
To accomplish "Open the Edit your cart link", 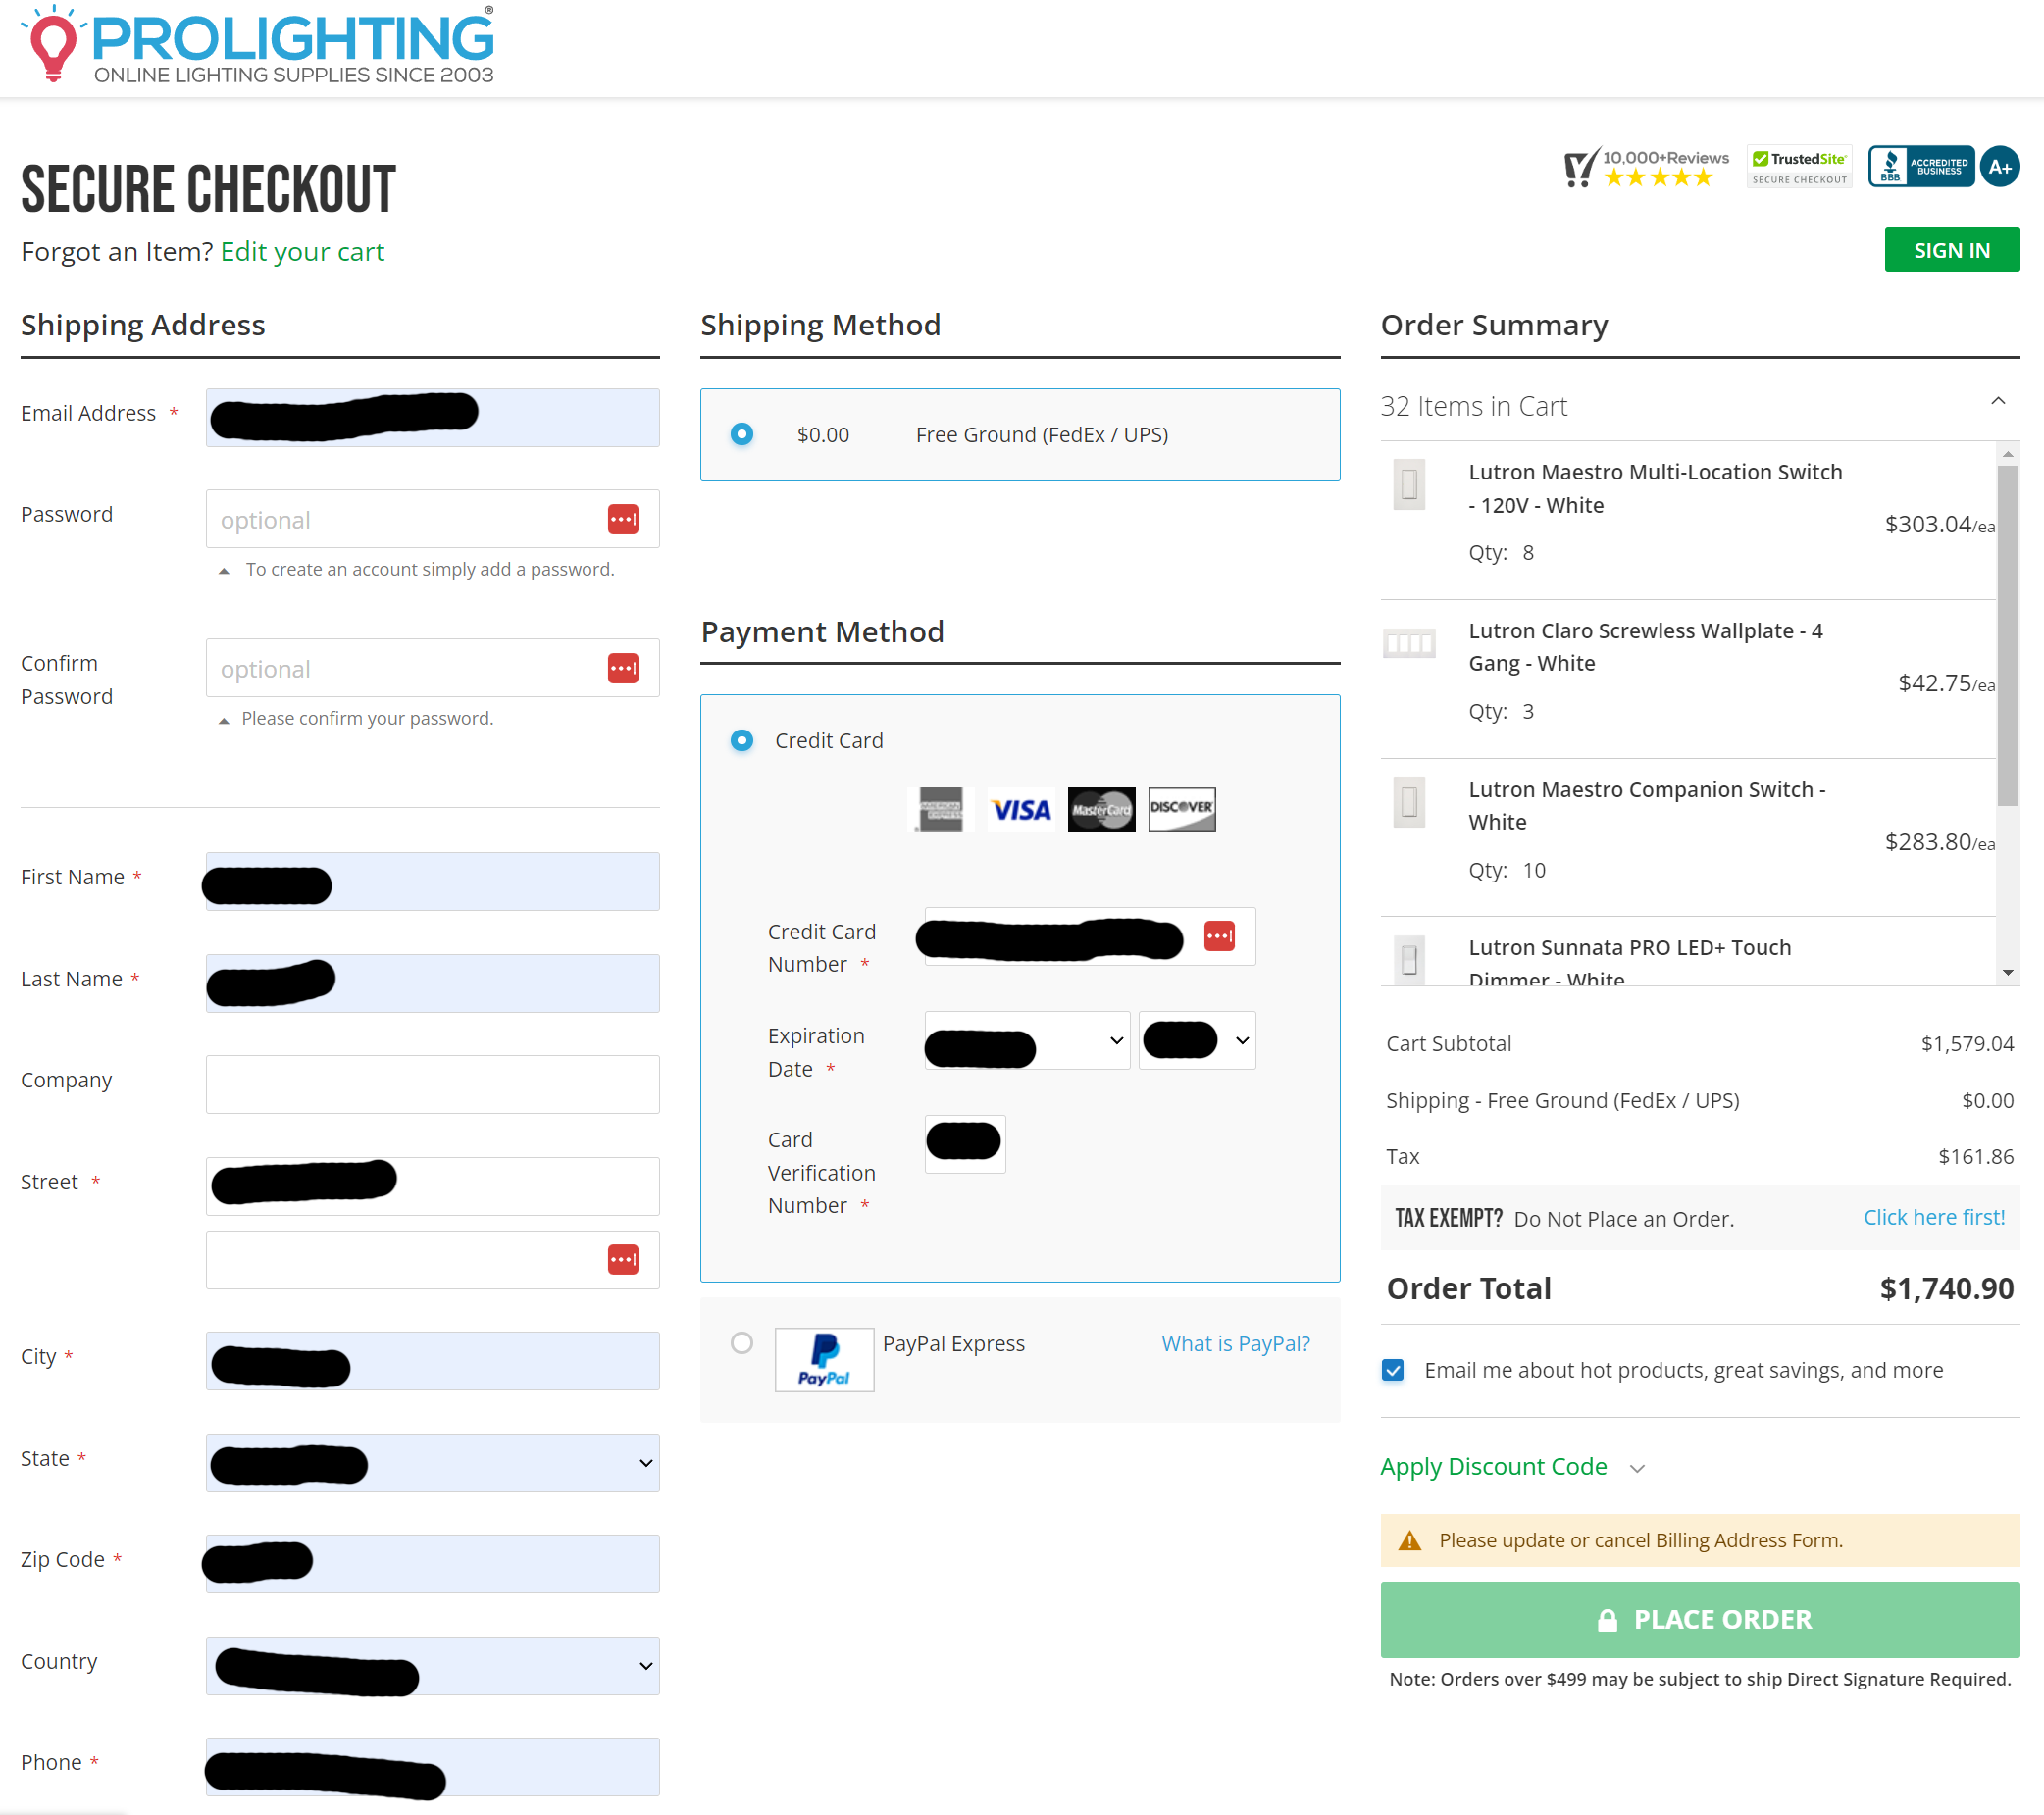I will point(302,252).
